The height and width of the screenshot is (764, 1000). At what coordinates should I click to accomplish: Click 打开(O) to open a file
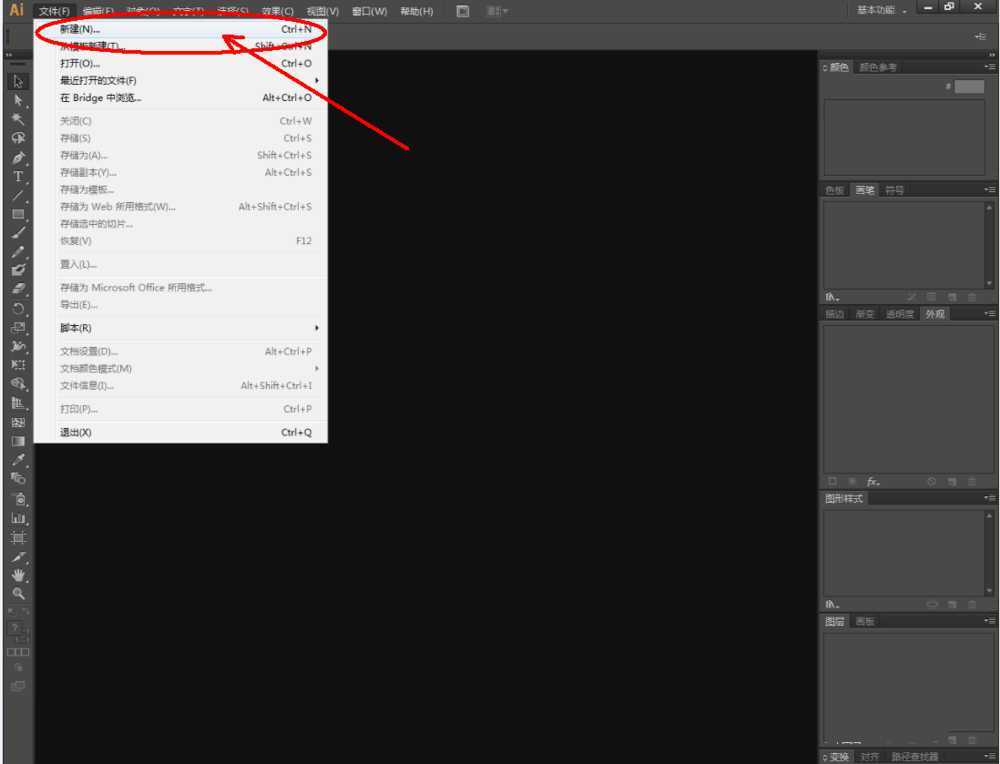pyautogui.click(x=80, y=63)
